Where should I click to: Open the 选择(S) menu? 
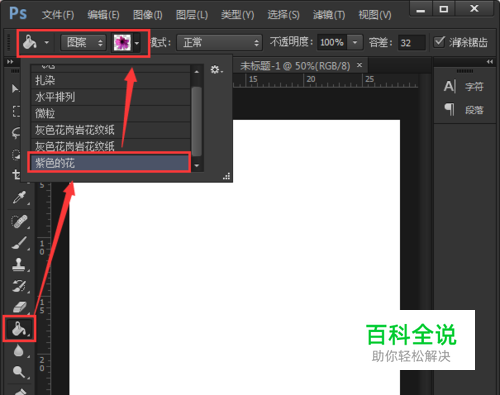[x=283, y=15]
